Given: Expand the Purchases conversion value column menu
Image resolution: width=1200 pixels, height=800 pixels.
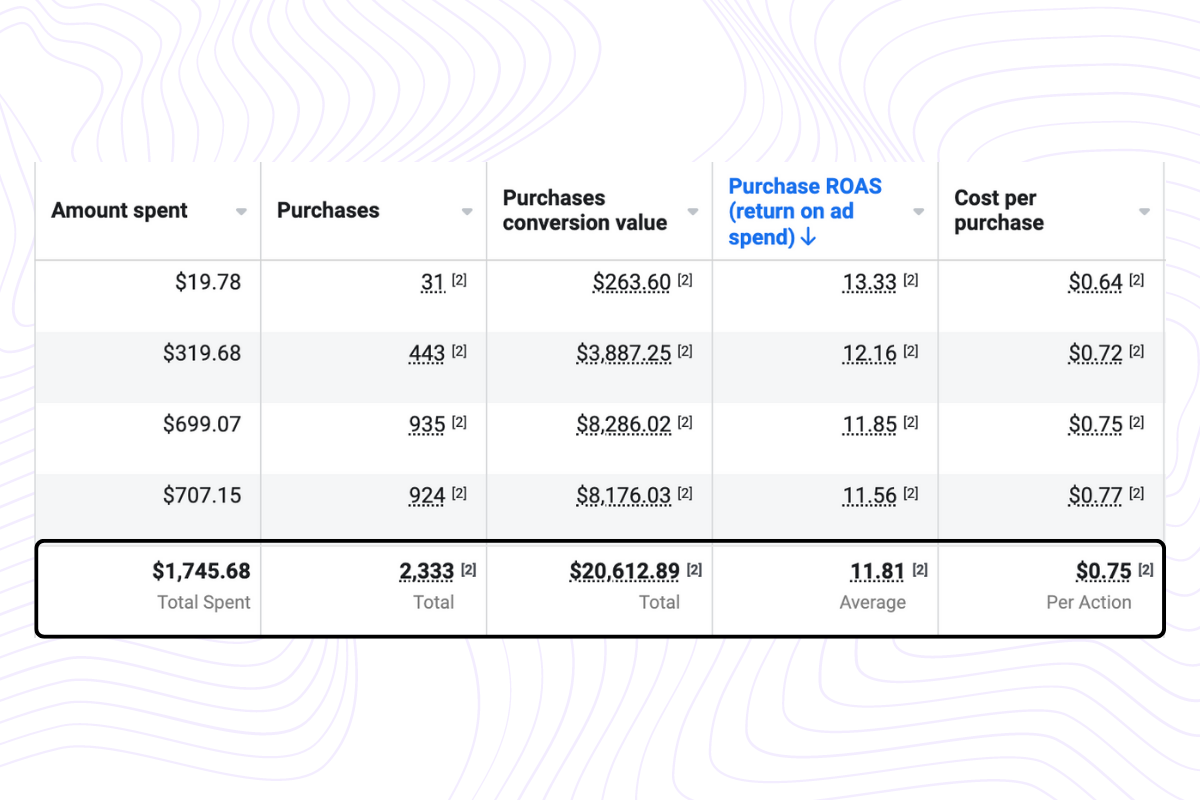Looking at the screenshot, I should point(693,212).
